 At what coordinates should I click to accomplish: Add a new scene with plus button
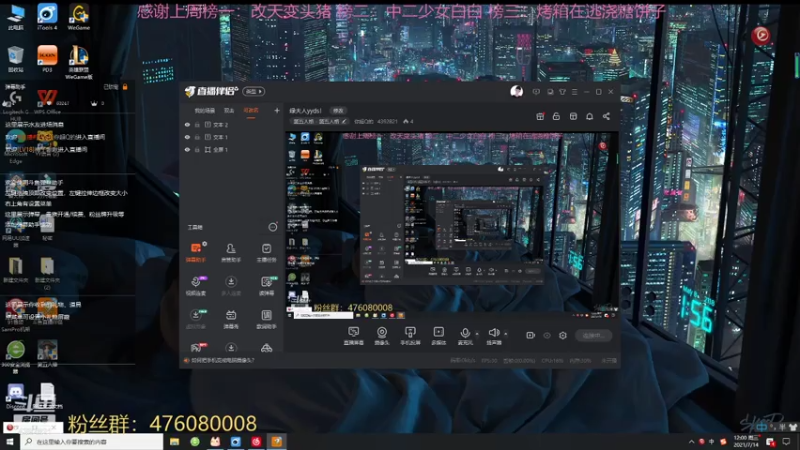coord(277,110)
